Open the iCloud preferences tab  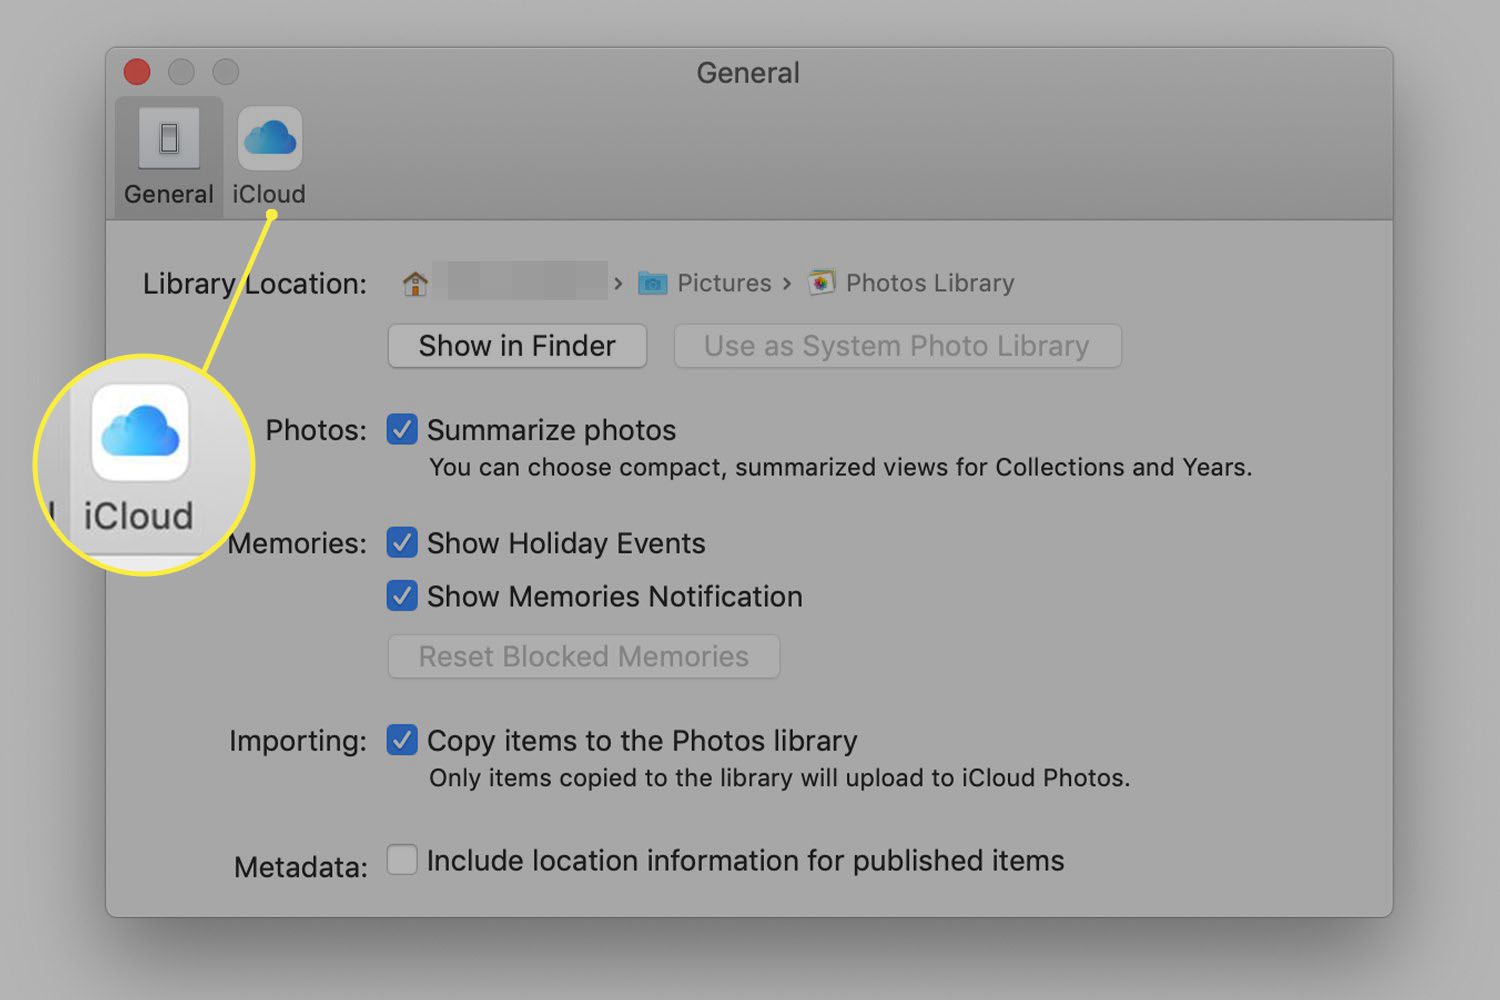coord(269,158)
